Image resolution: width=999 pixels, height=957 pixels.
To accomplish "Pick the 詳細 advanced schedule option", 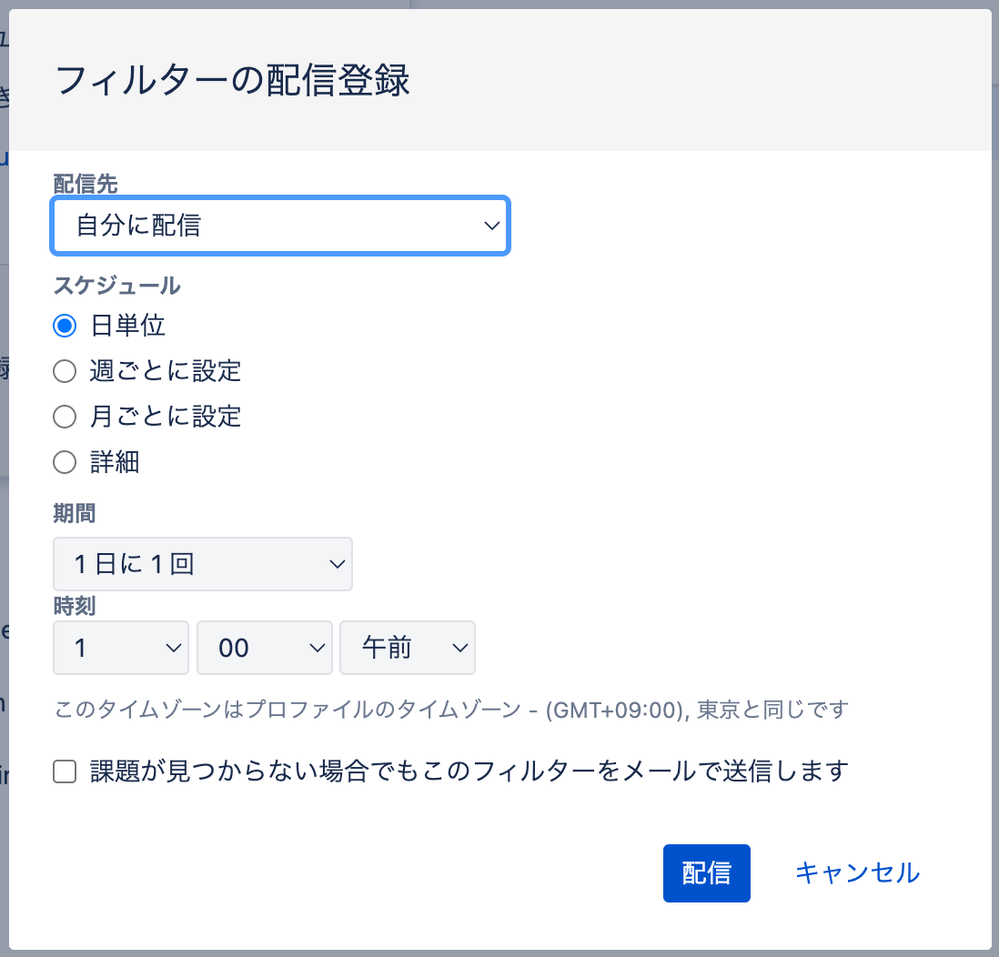I will [x=63, y=462].
